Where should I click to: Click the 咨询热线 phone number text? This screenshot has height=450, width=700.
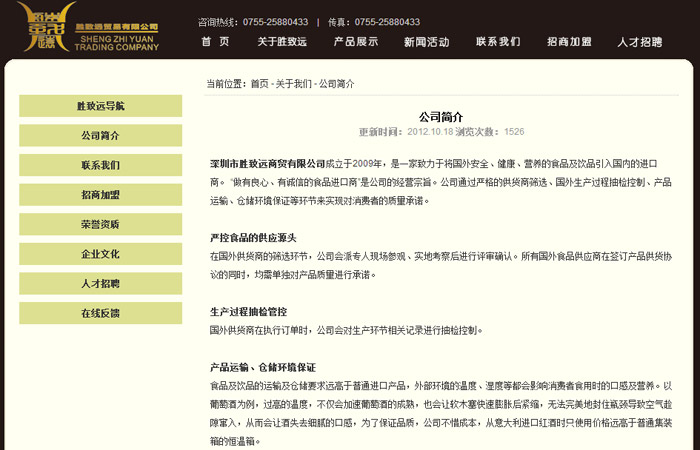click(x=253, y=22)
